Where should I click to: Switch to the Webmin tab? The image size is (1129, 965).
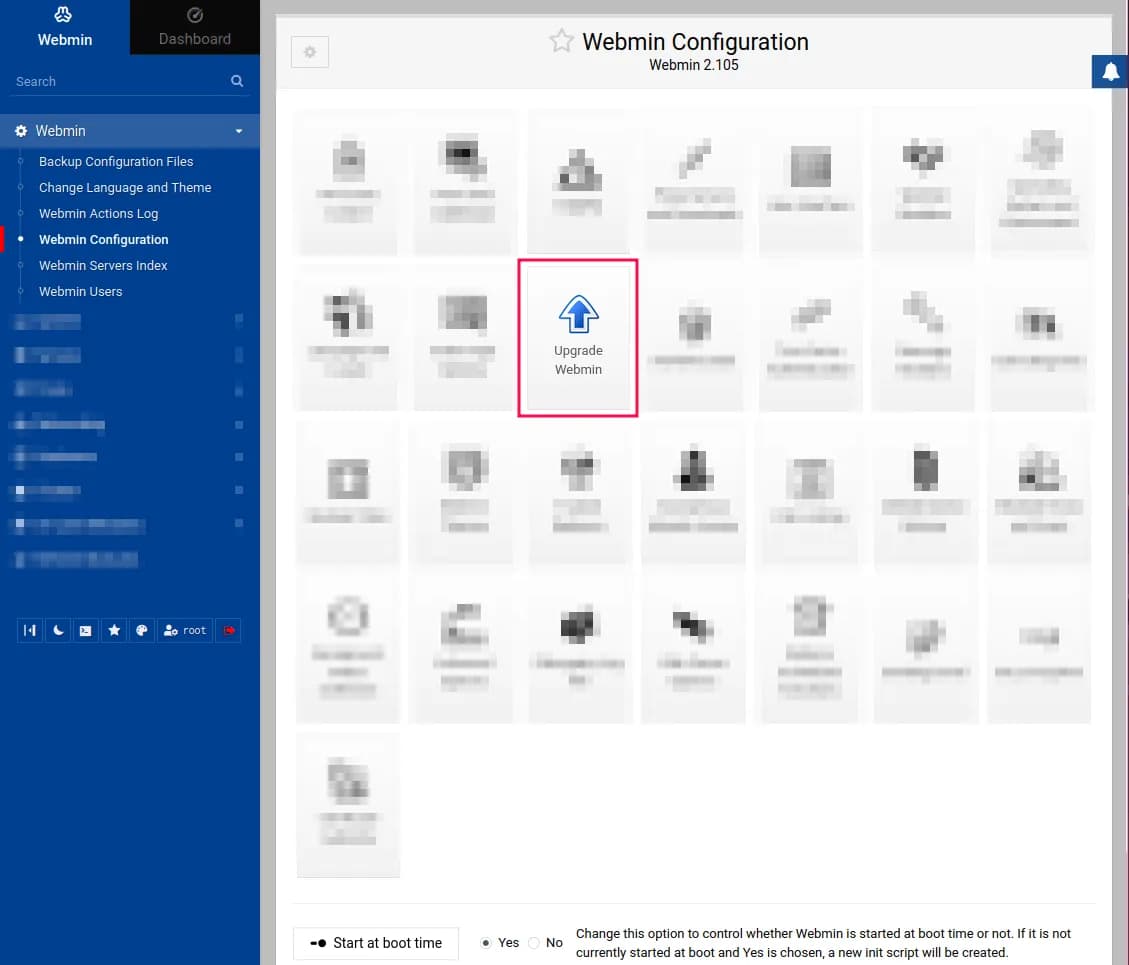click(x=65, y=27)
